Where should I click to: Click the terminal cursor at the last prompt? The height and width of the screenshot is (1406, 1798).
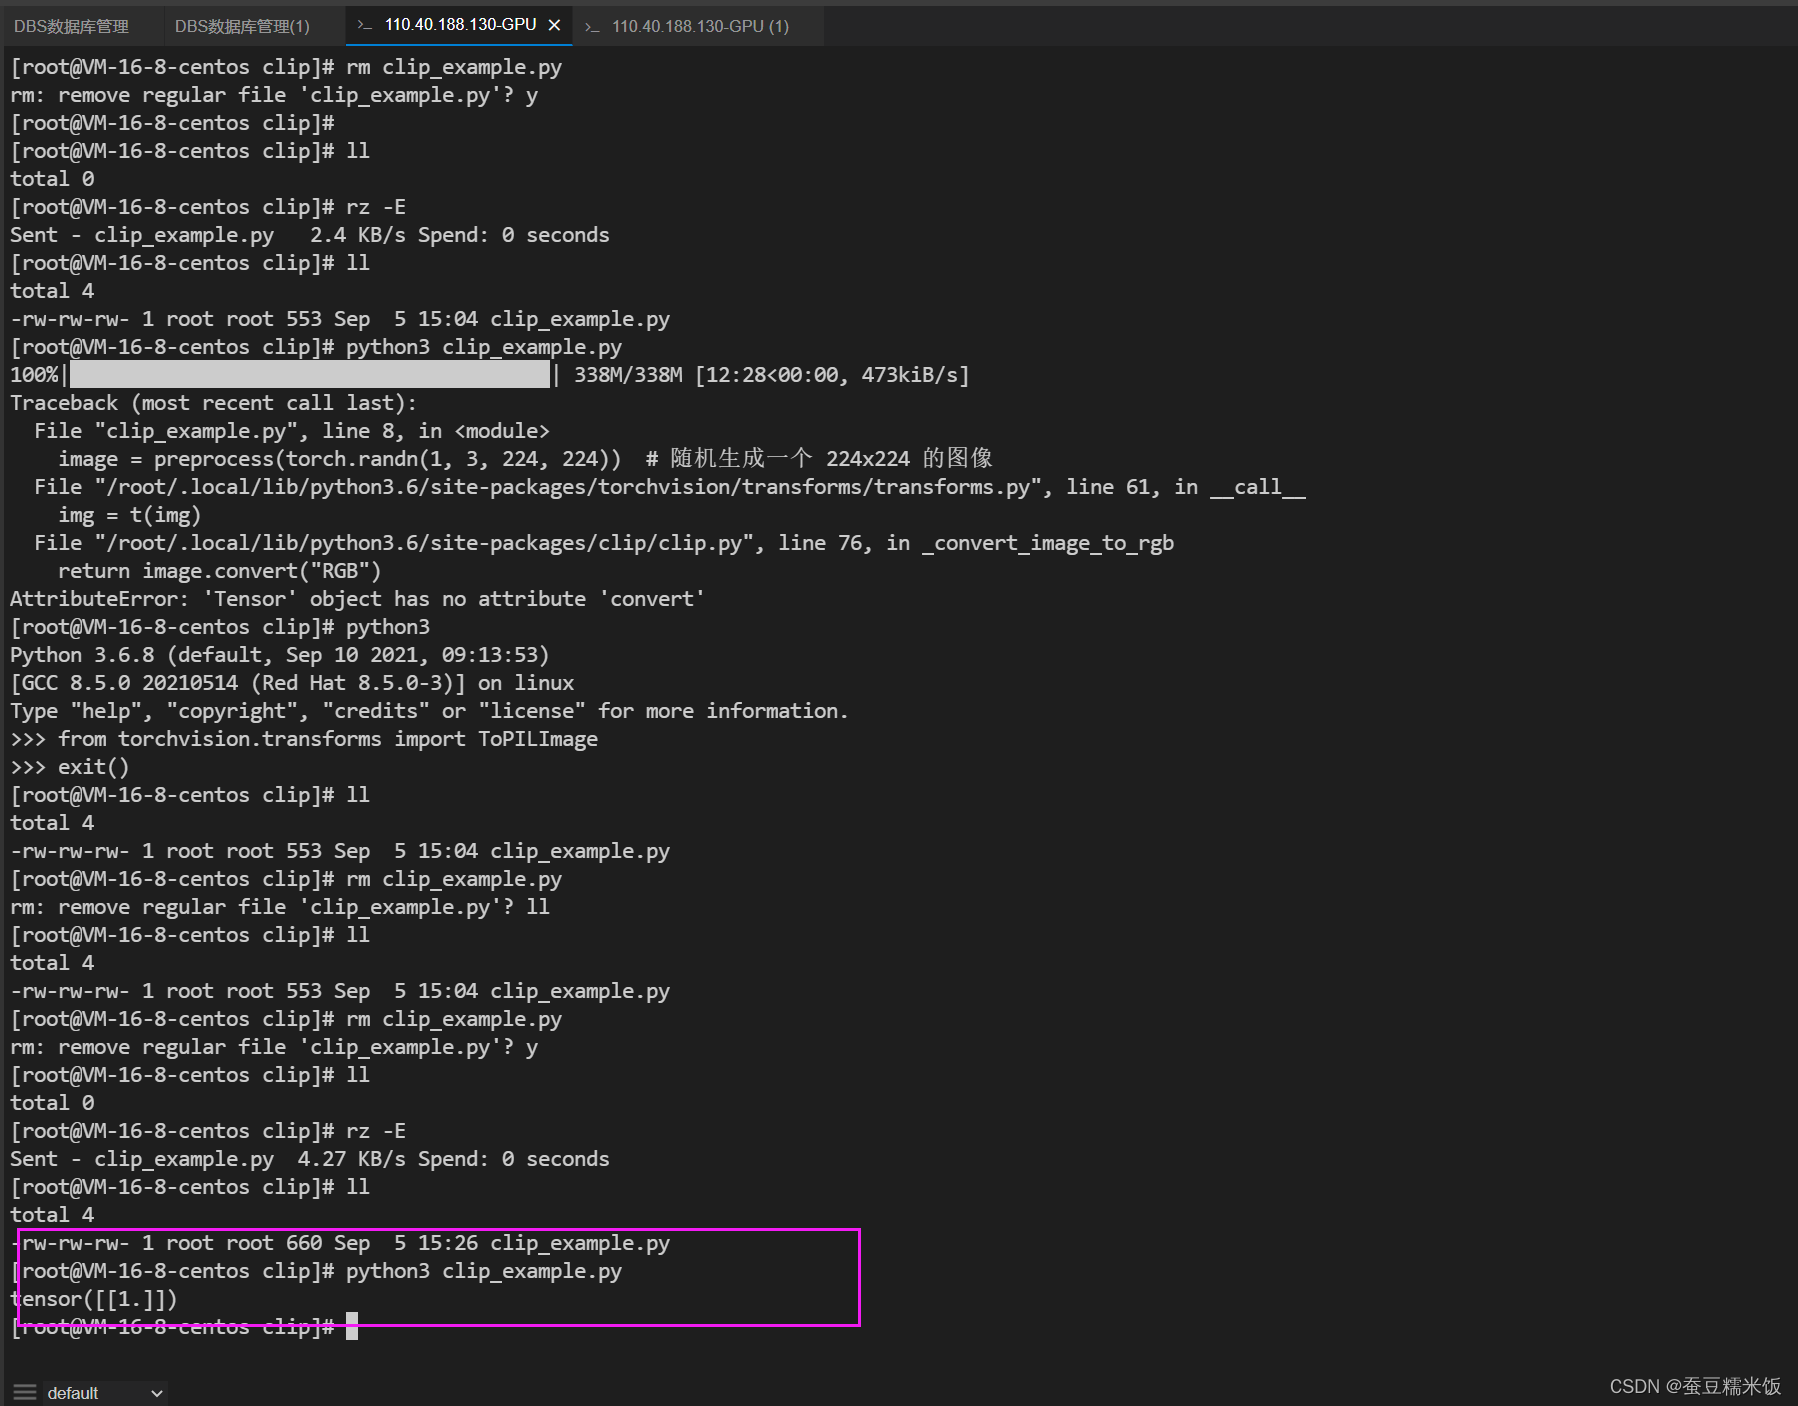pos(352,1326)
